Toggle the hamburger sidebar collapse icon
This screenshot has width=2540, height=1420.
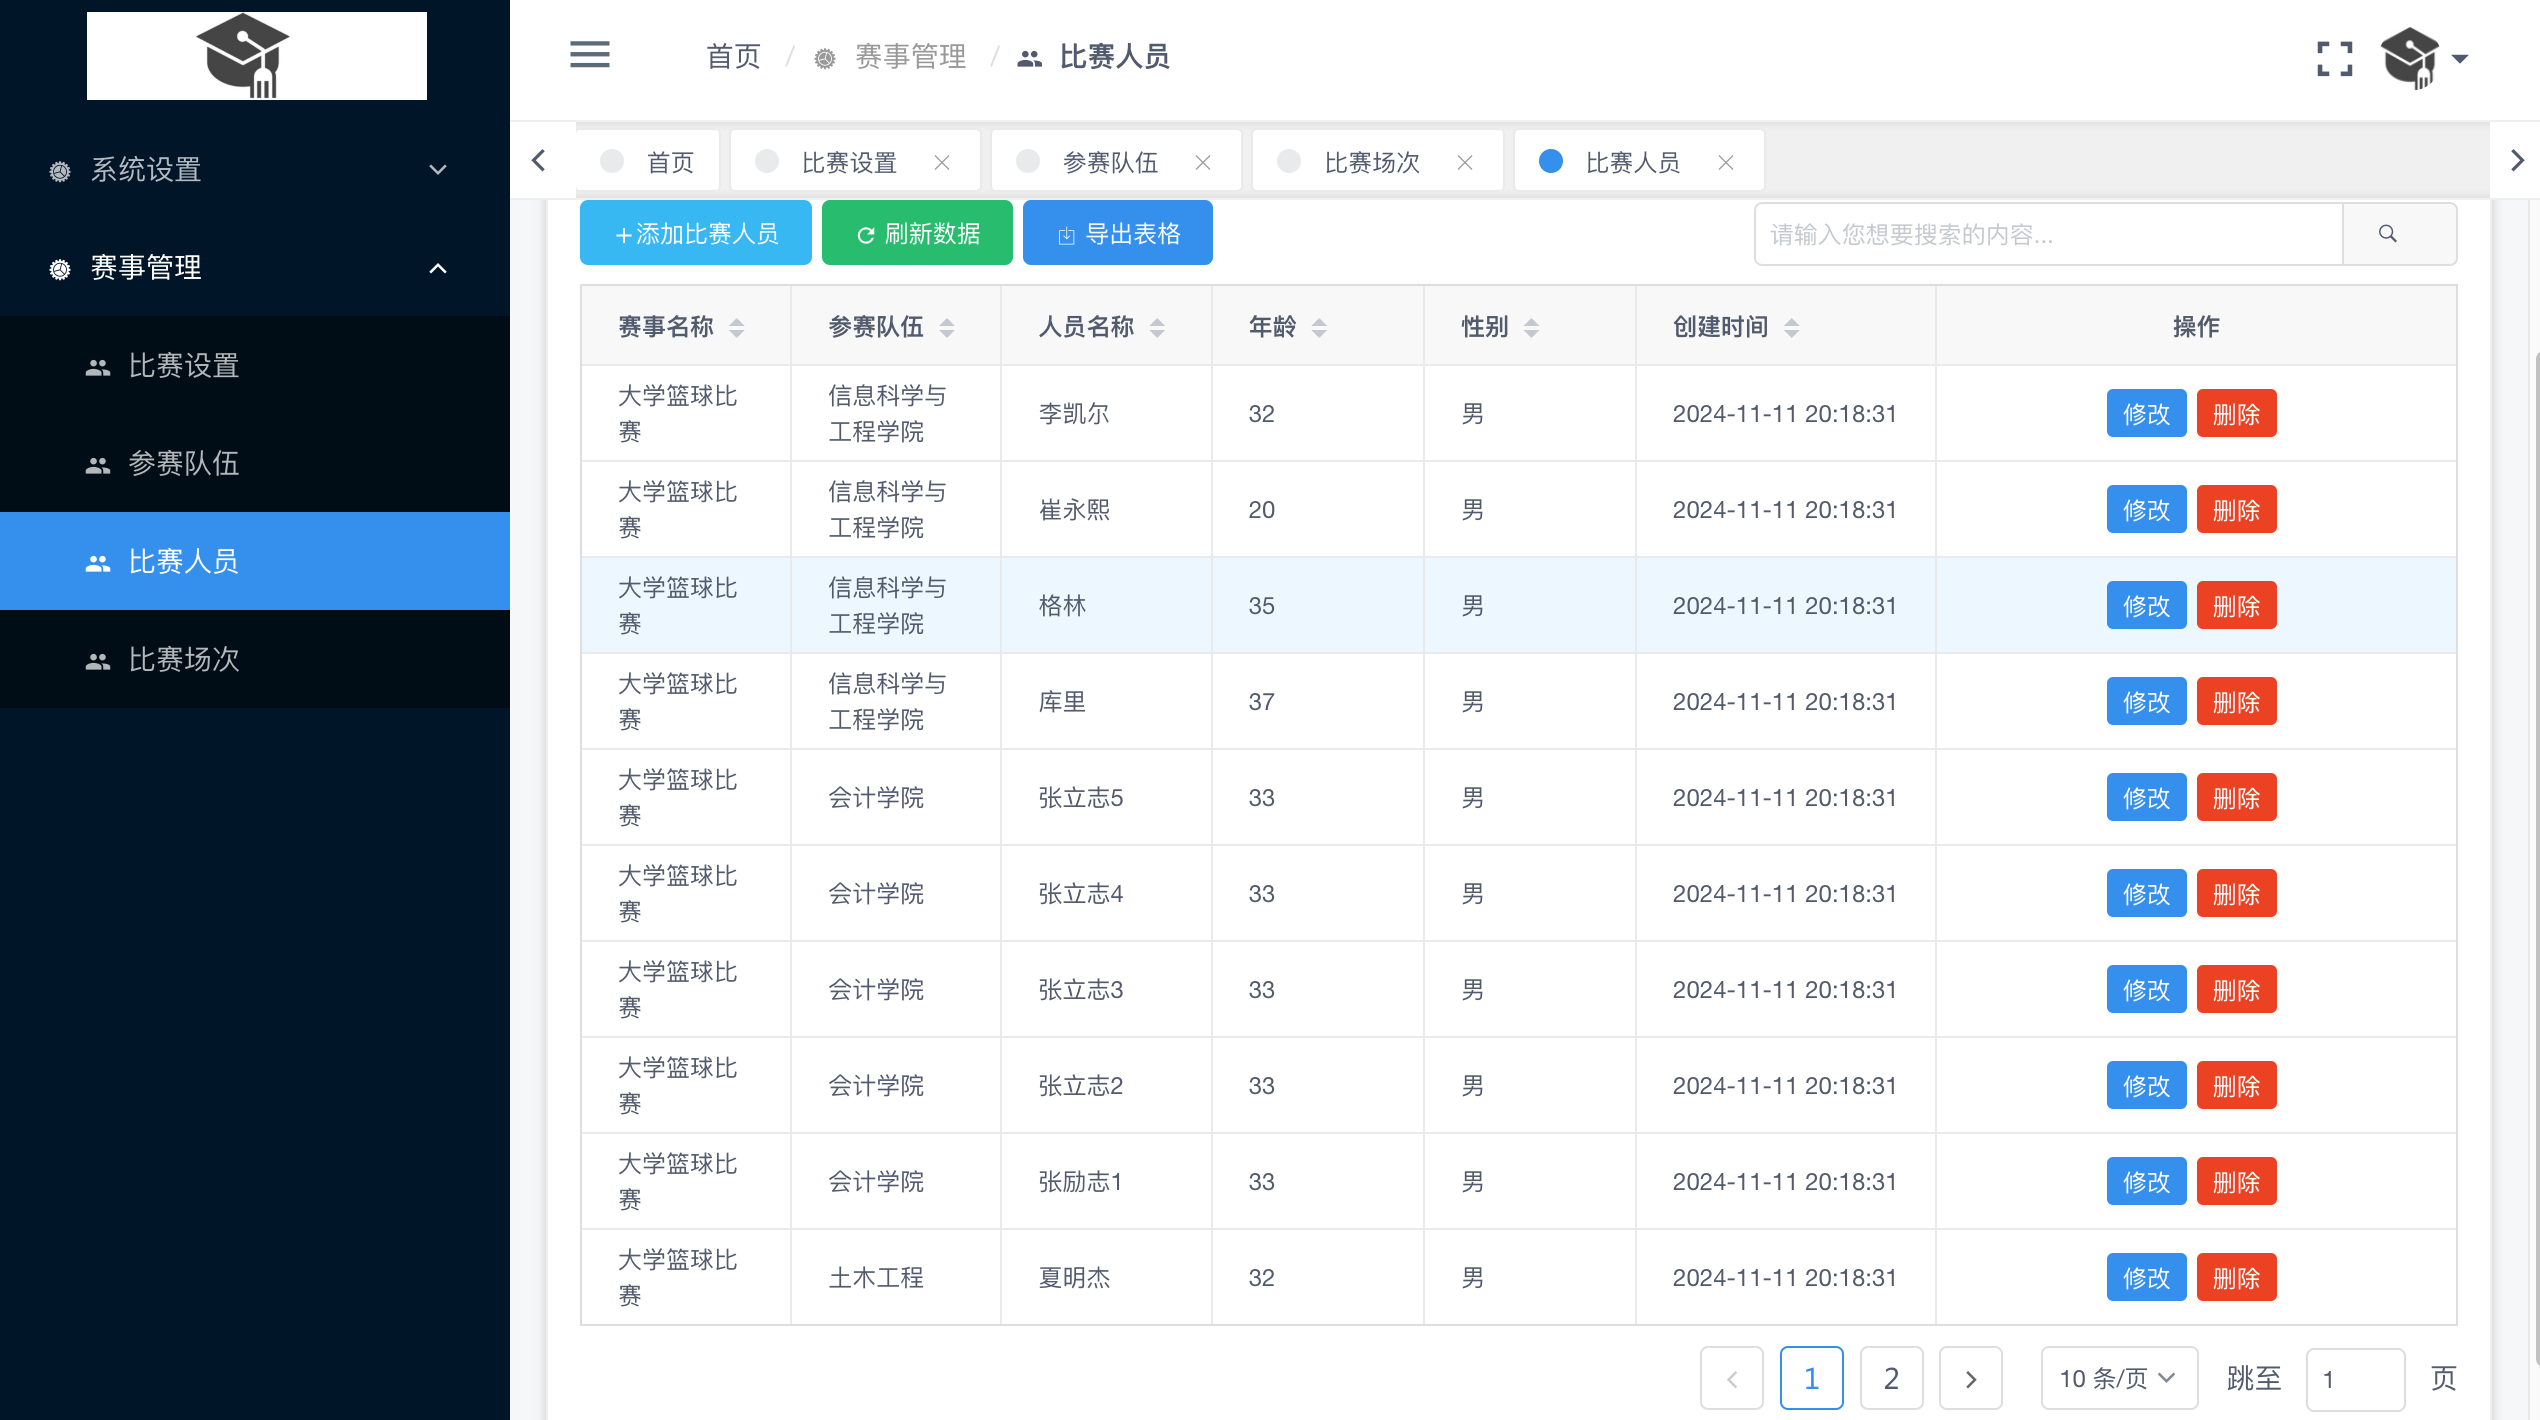pyautogui.click(x=589, y=55)
